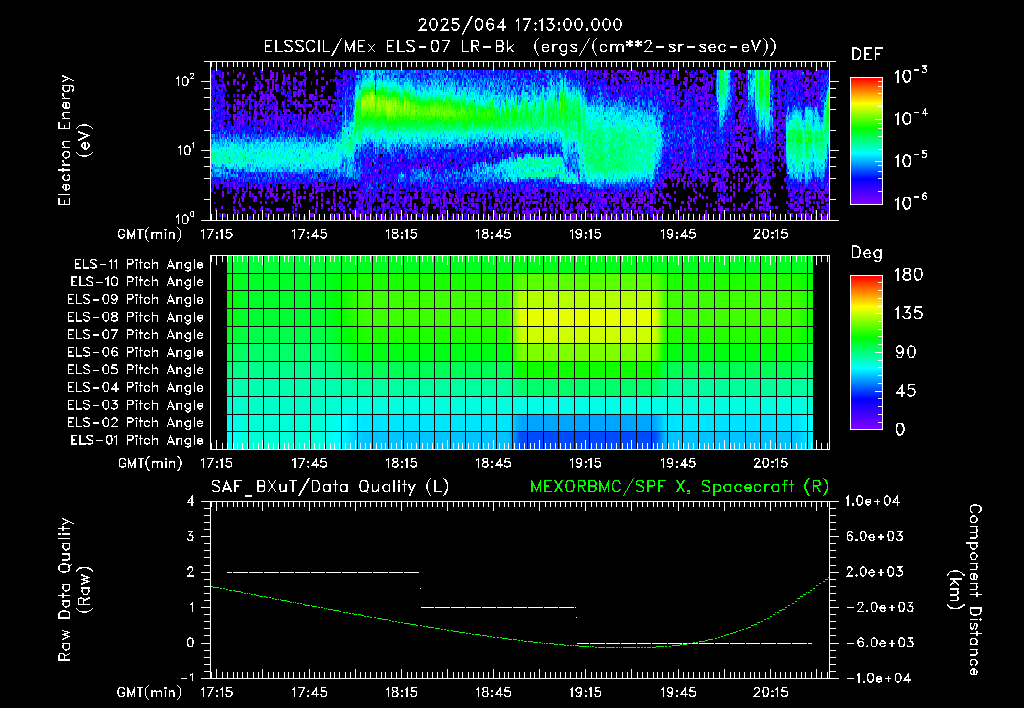Select the ELS-04 Pitch Angle row label
The width and height of the screenshot is (1024, 708).
pos(136,388)
